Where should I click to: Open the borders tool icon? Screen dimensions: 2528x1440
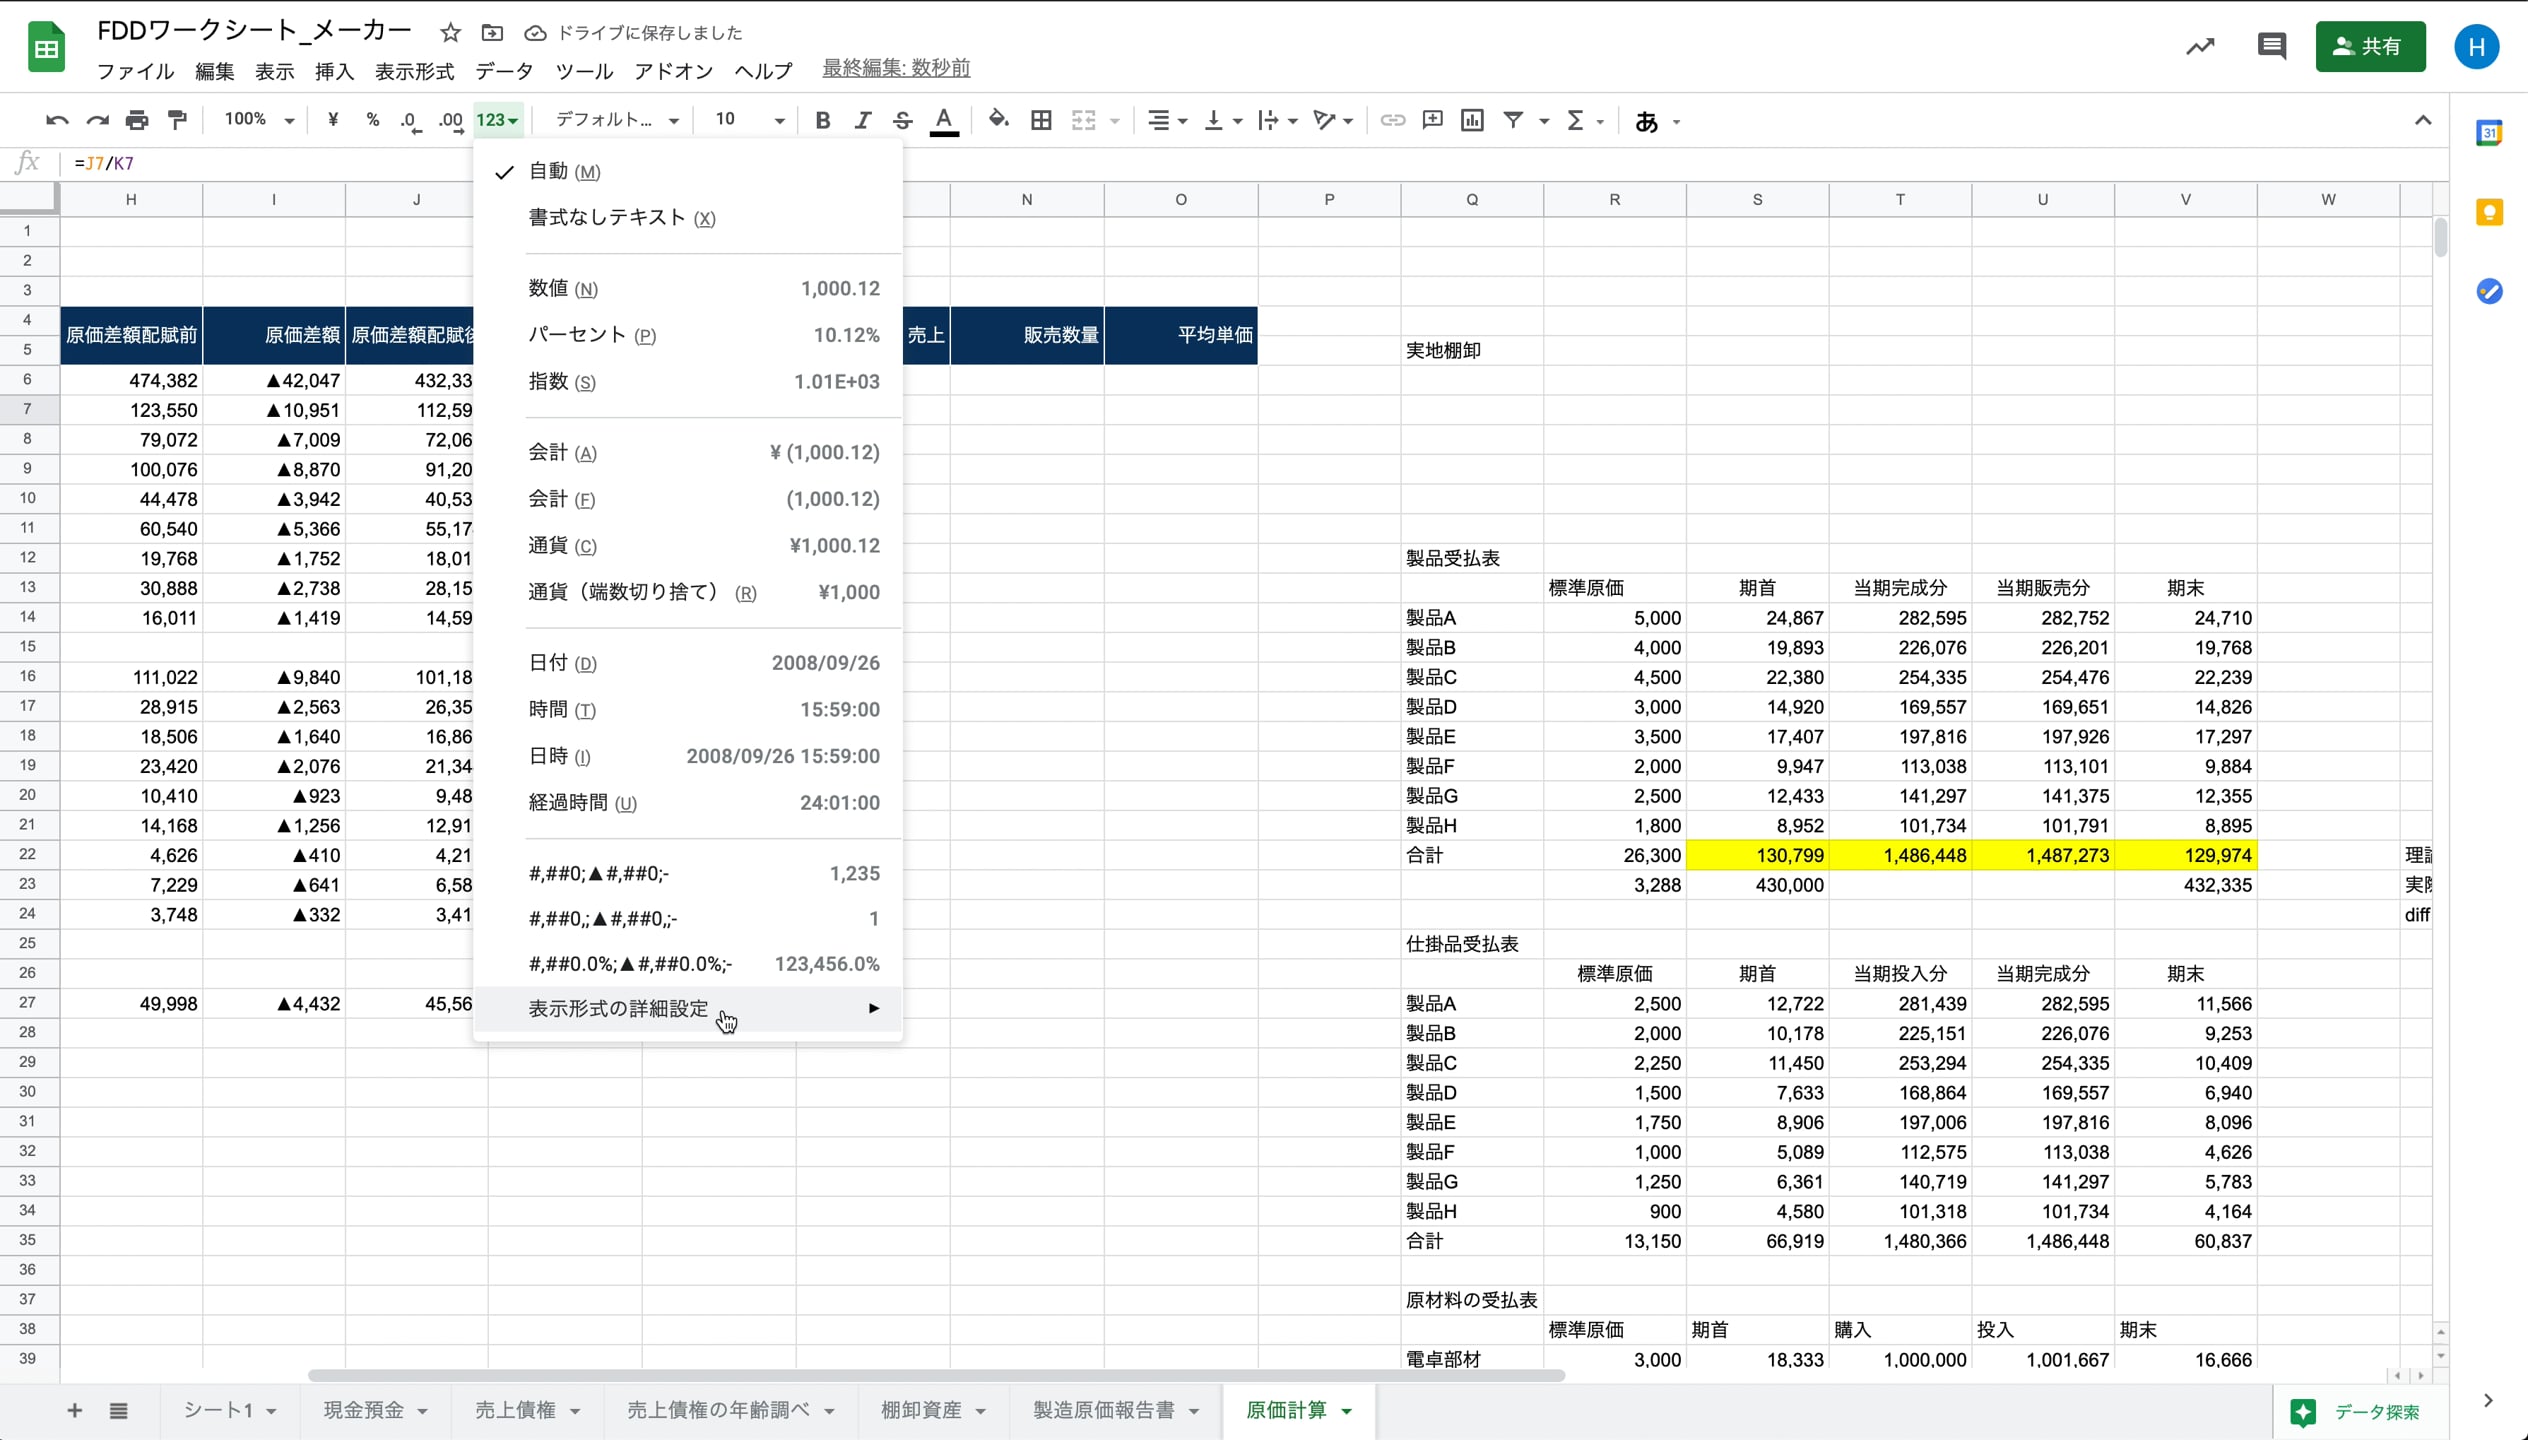point(1041,120)
